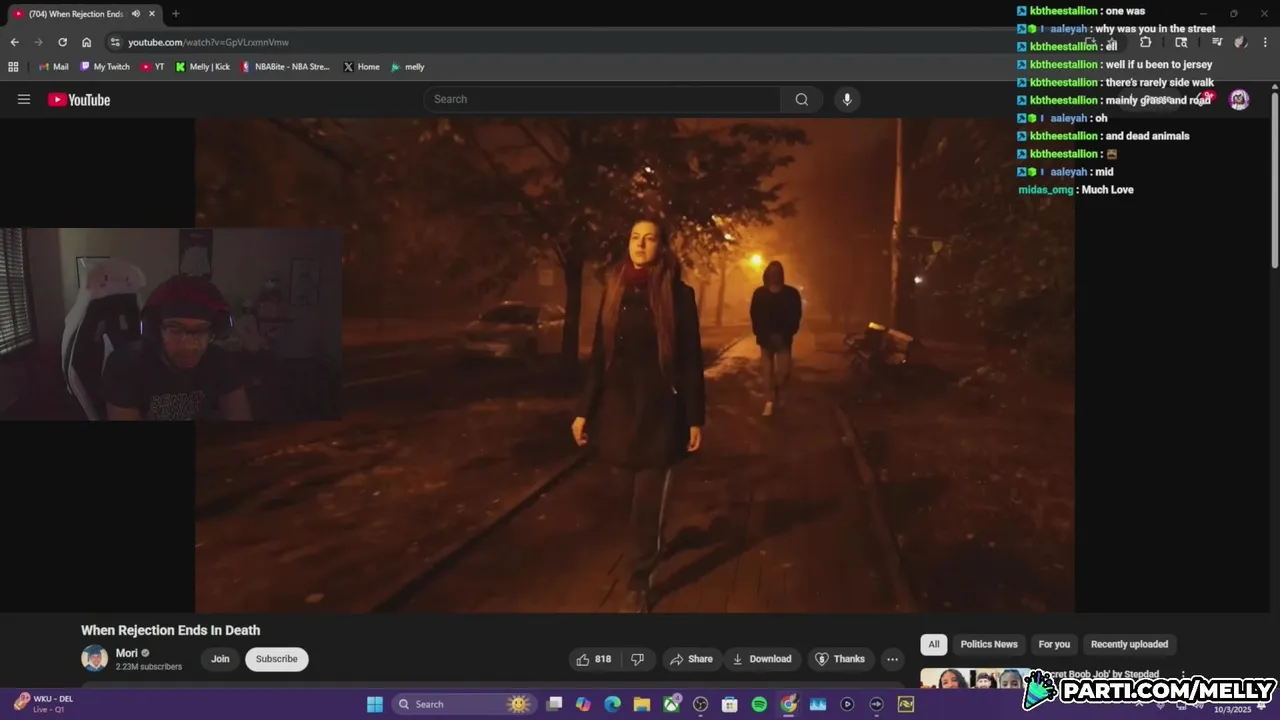Select the All filter chip
Image resolution: width=1280 pixels, height=720 pixels.
(933, 644)
